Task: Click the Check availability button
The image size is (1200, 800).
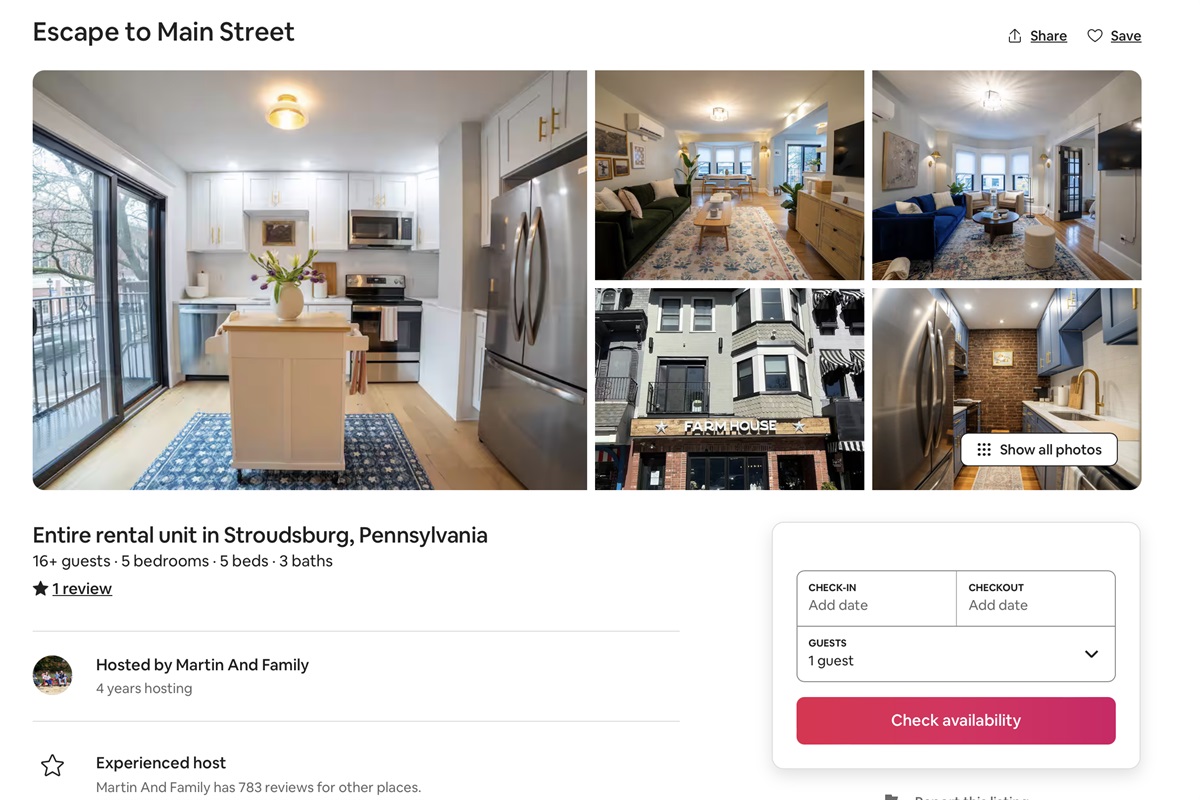Action: pos(956,721)
